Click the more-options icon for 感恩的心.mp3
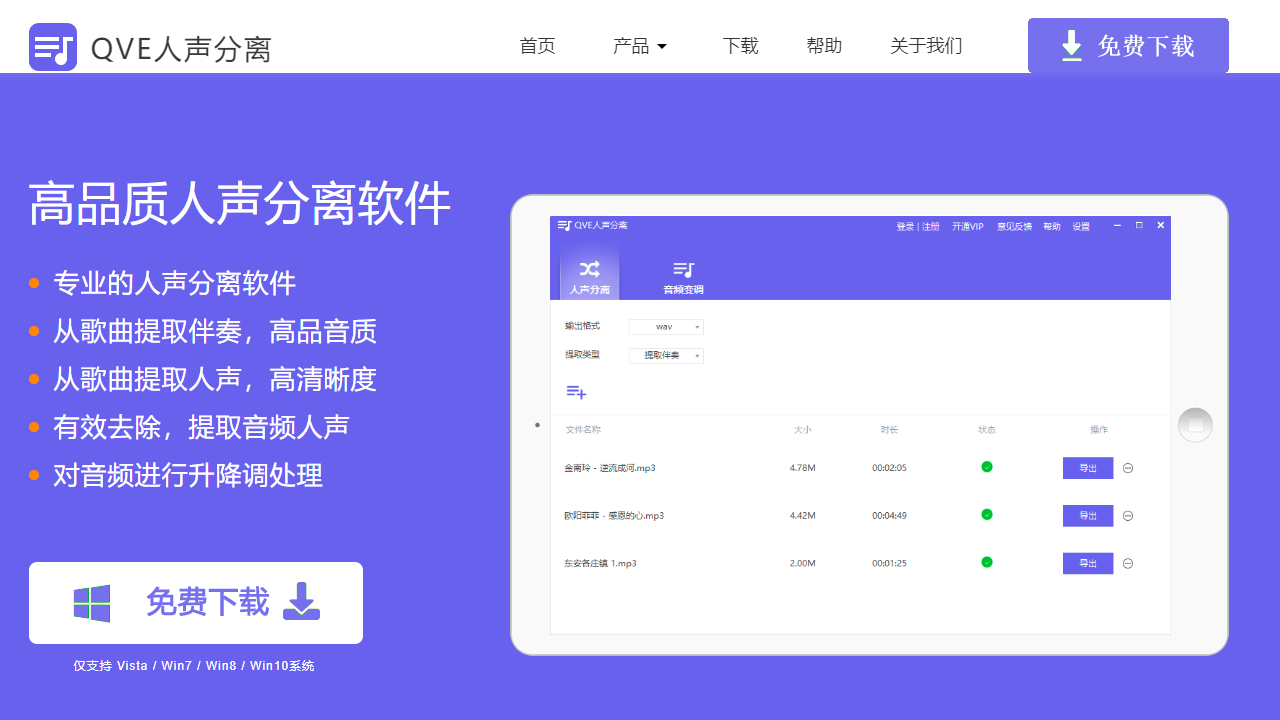This screenshot has height=720, width=1280. point(1128,516)
